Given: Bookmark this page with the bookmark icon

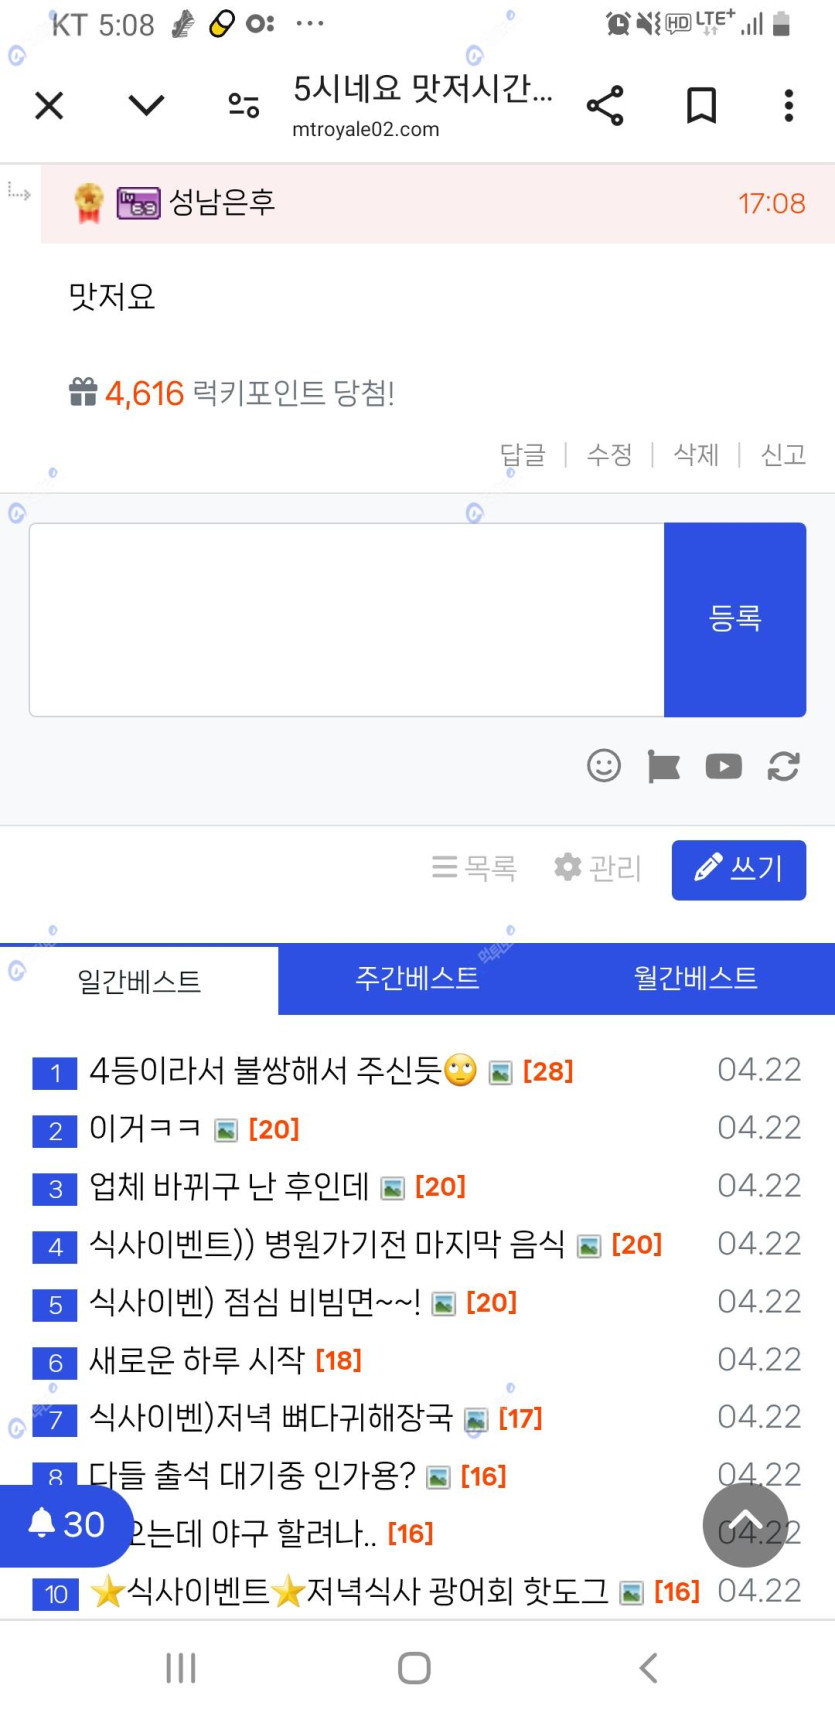Looking at the screenshot, I should [701, 105].
